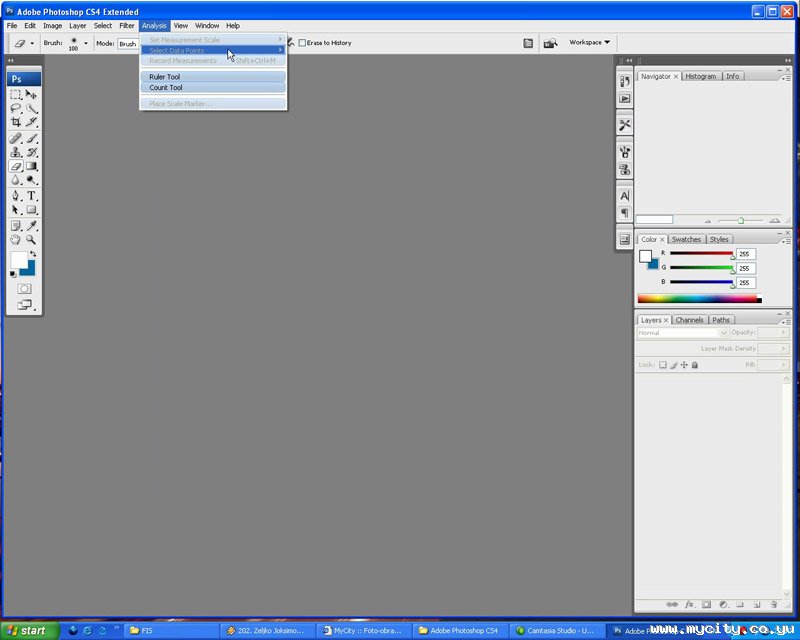Screen dimensions: 800x640
Task: Lock layer position in Layers panel
Action: (x=684, y=365)
